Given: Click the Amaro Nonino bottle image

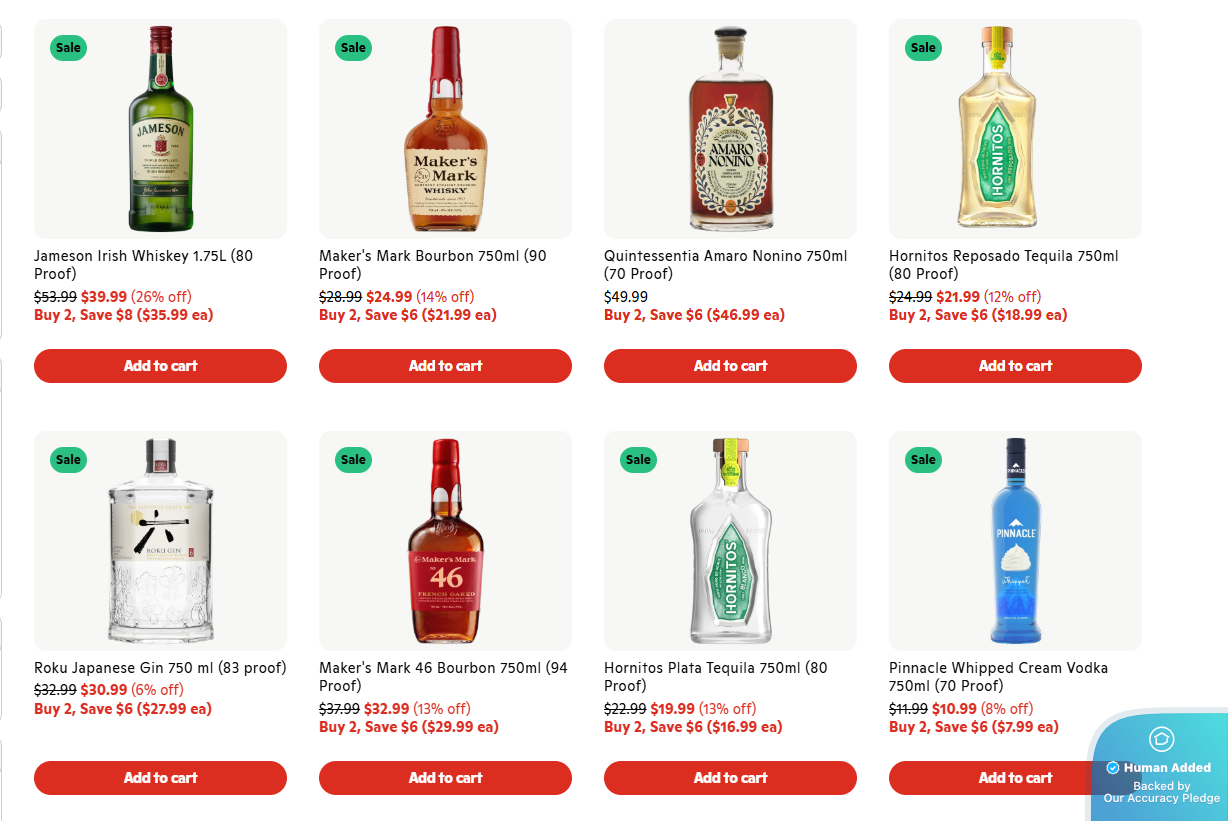Looking at the screenshot, I should pos(730,130).
